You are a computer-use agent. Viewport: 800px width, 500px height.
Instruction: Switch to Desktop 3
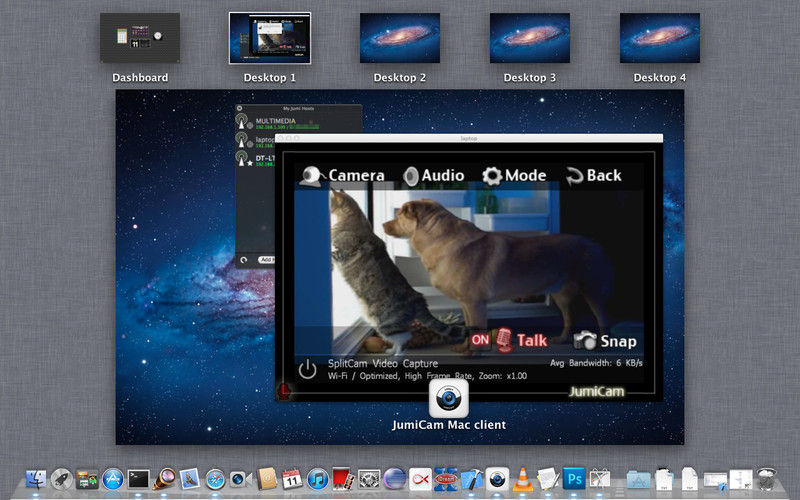click(x=530, y=38)
